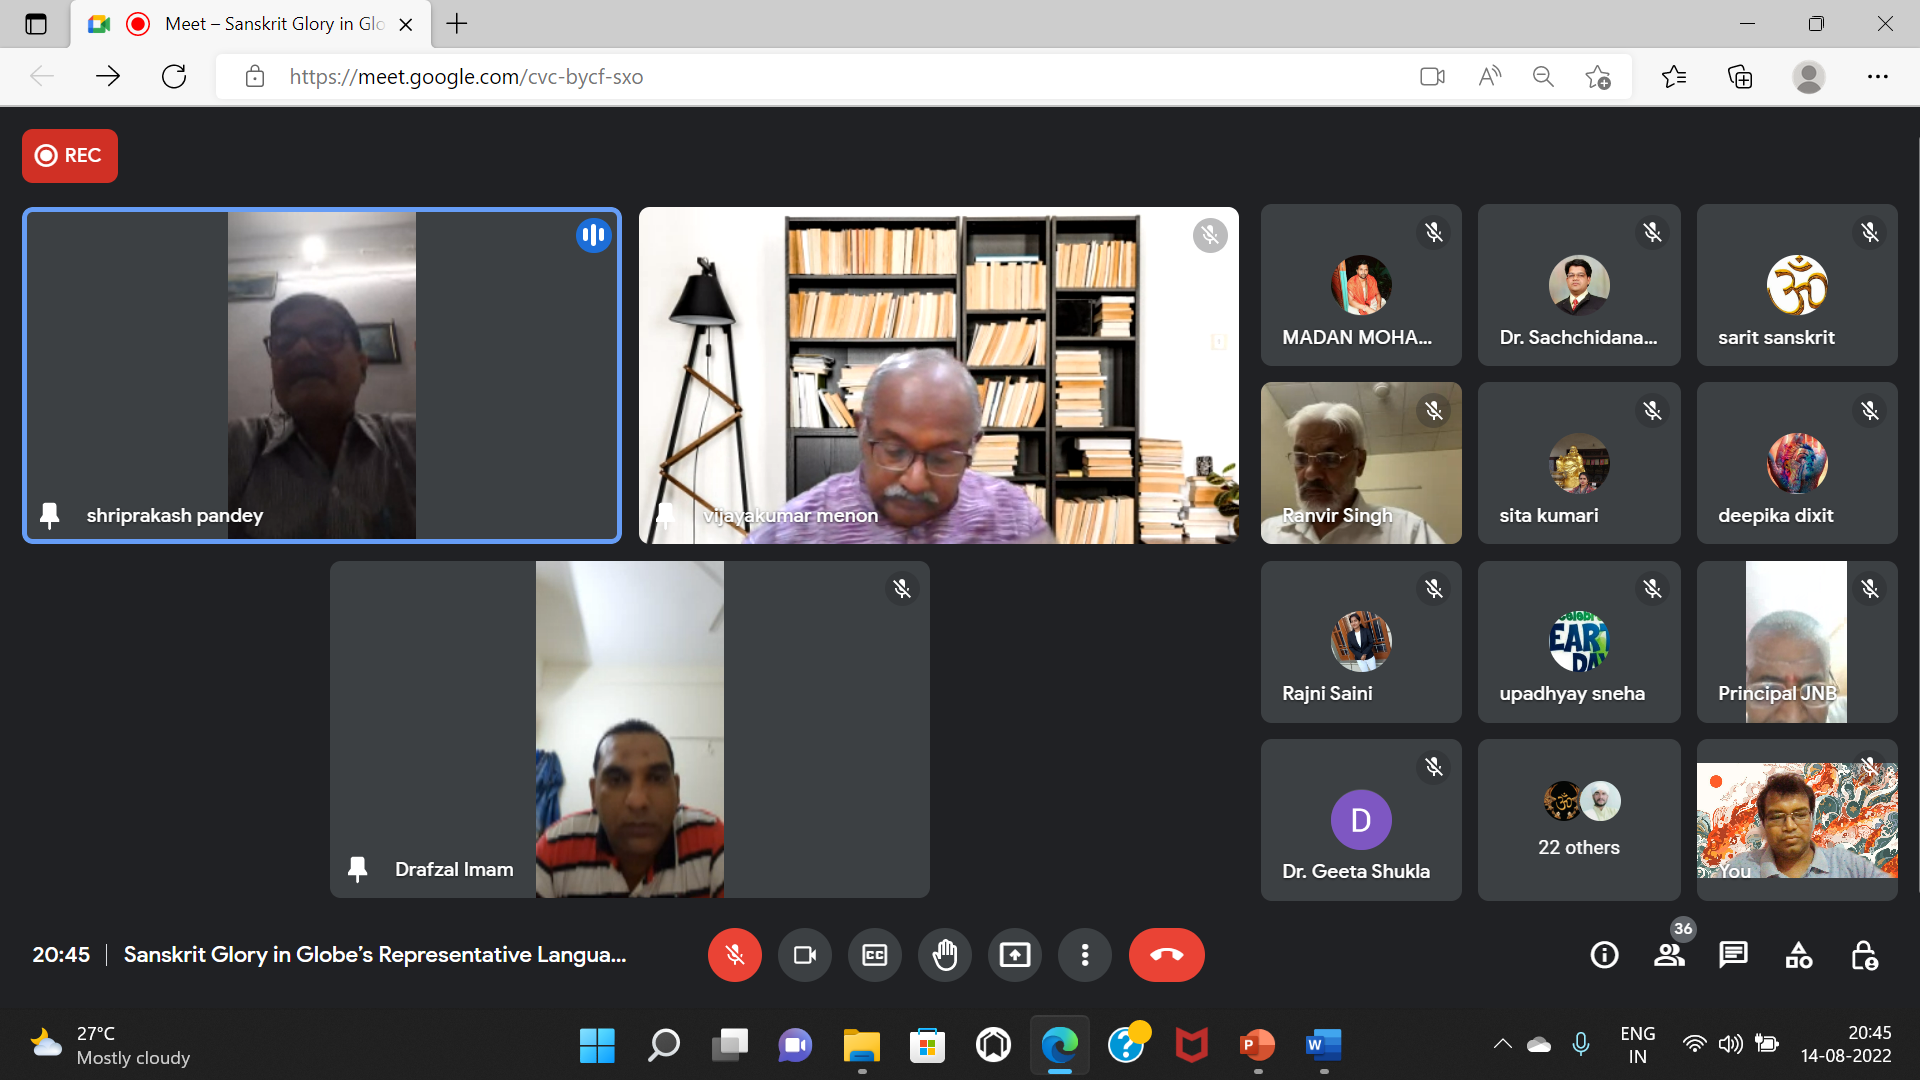
Task: Leave the call with red hang-up button
Action: (x=1166, y=955)
